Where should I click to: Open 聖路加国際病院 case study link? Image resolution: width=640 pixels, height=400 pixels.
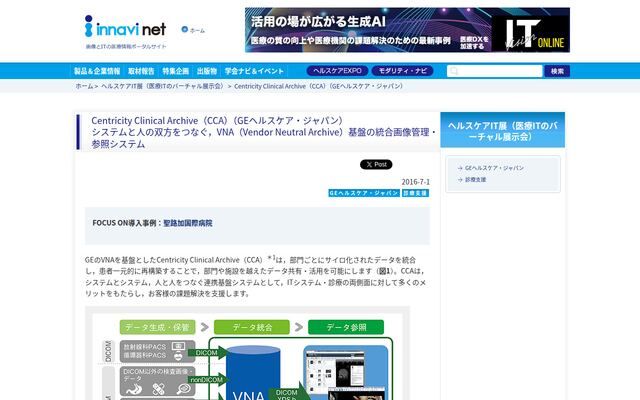[188, 223]
